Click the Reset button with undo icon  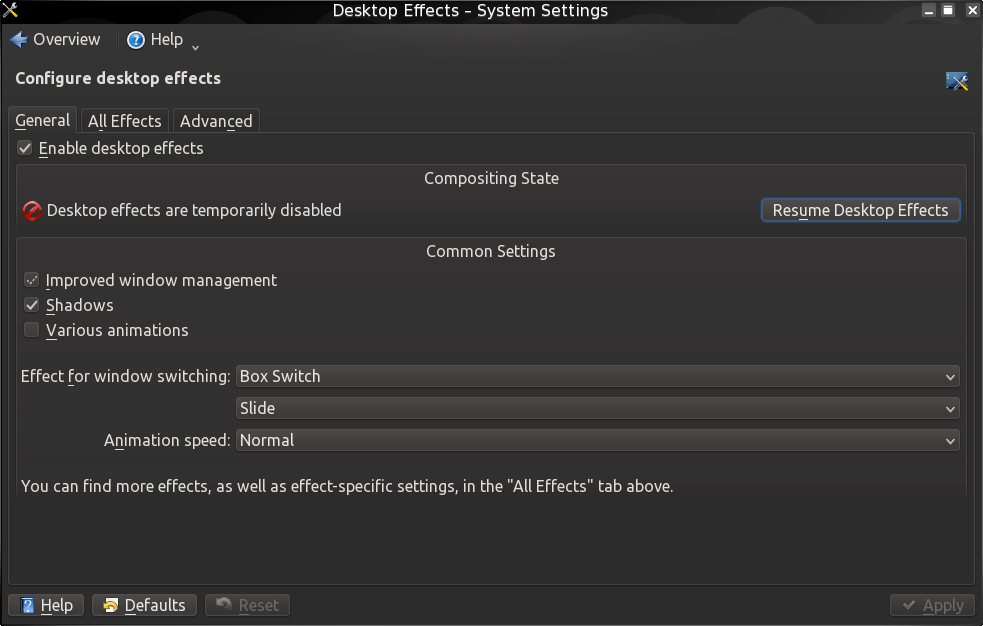tap(247, 605)
